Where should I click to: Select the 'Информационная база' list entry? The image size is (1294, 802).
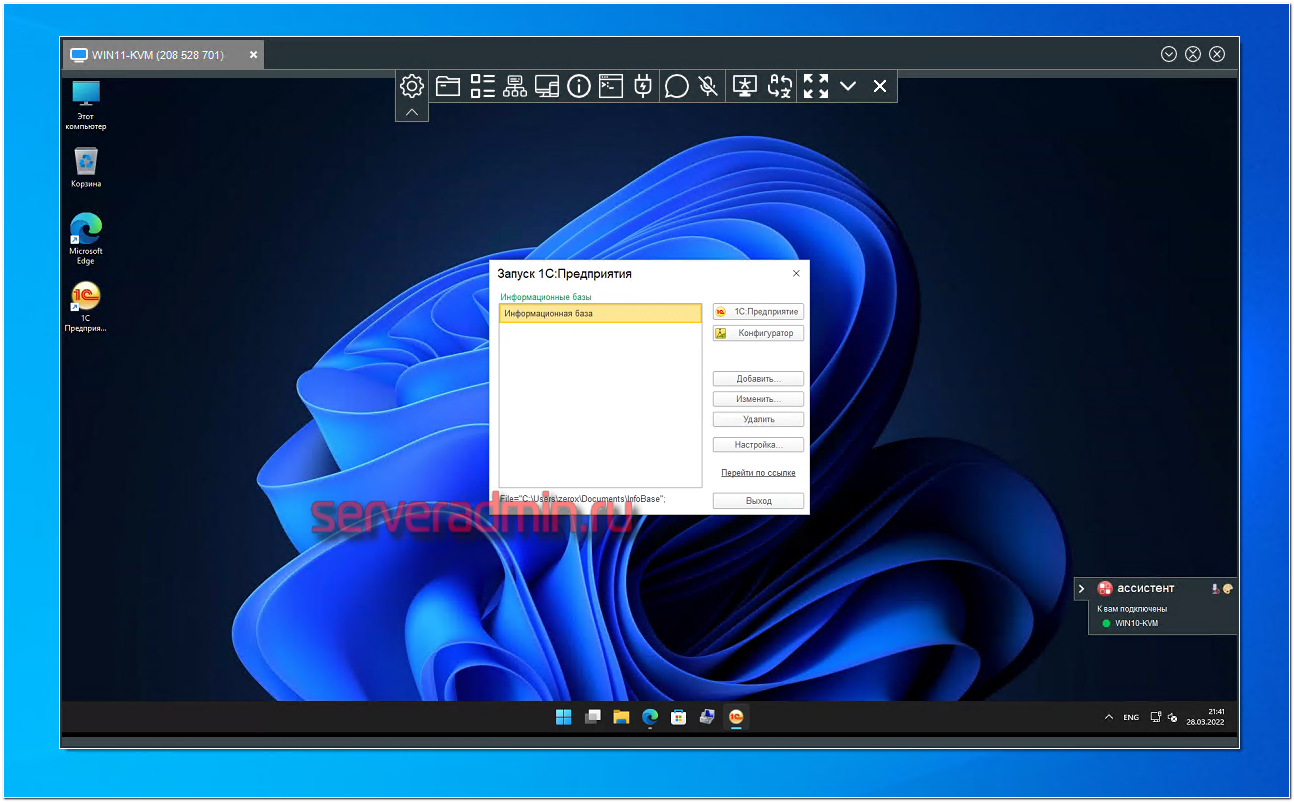tap(600, 314)
